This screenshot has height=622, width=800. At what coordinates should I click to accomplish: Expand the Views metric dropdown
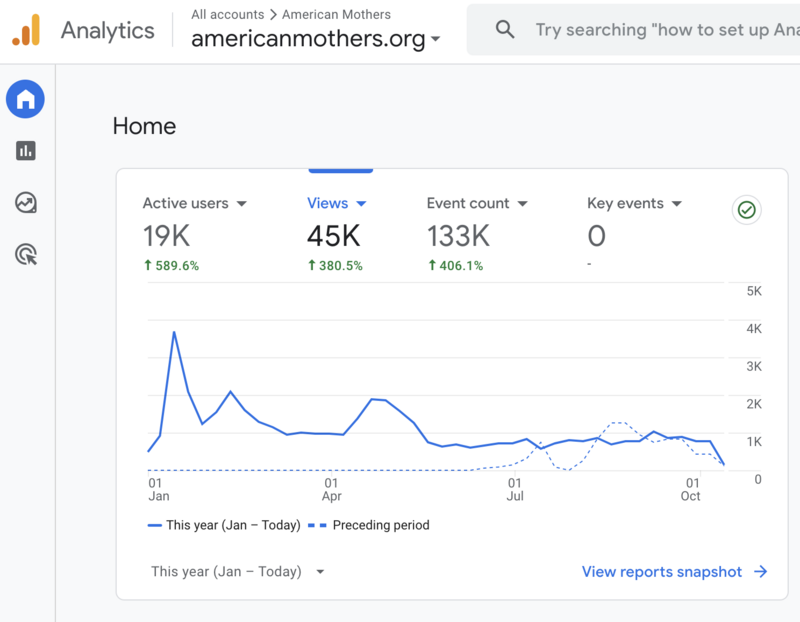click(x=361, y=204)
